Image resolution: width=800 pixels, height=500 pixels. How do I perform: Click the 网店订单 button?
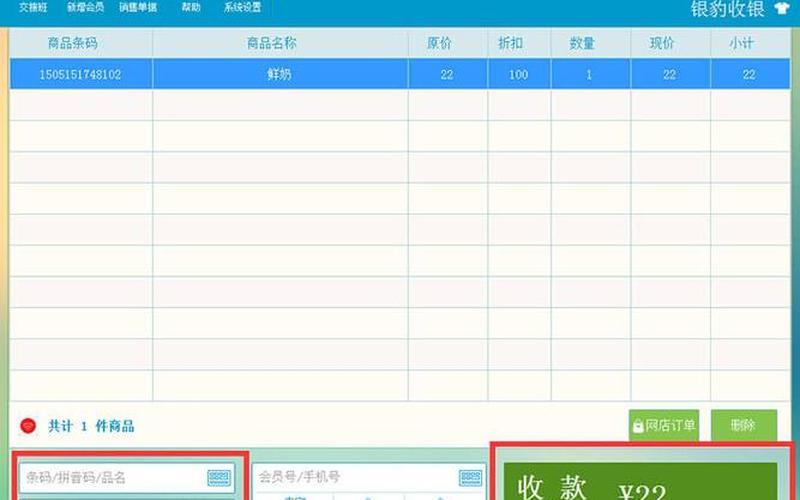[x=664, y=425]
